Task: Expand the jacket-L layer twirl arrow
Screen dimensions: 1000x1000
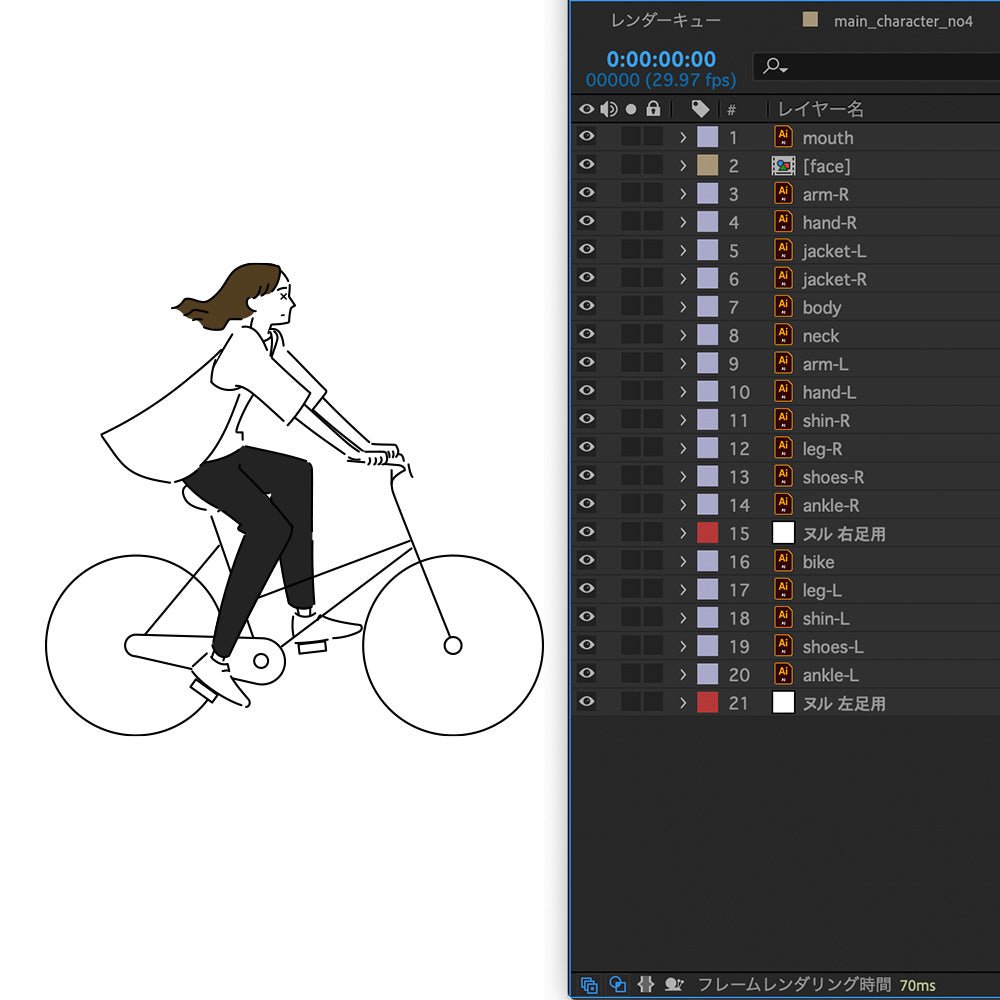Action: [683, 251]
